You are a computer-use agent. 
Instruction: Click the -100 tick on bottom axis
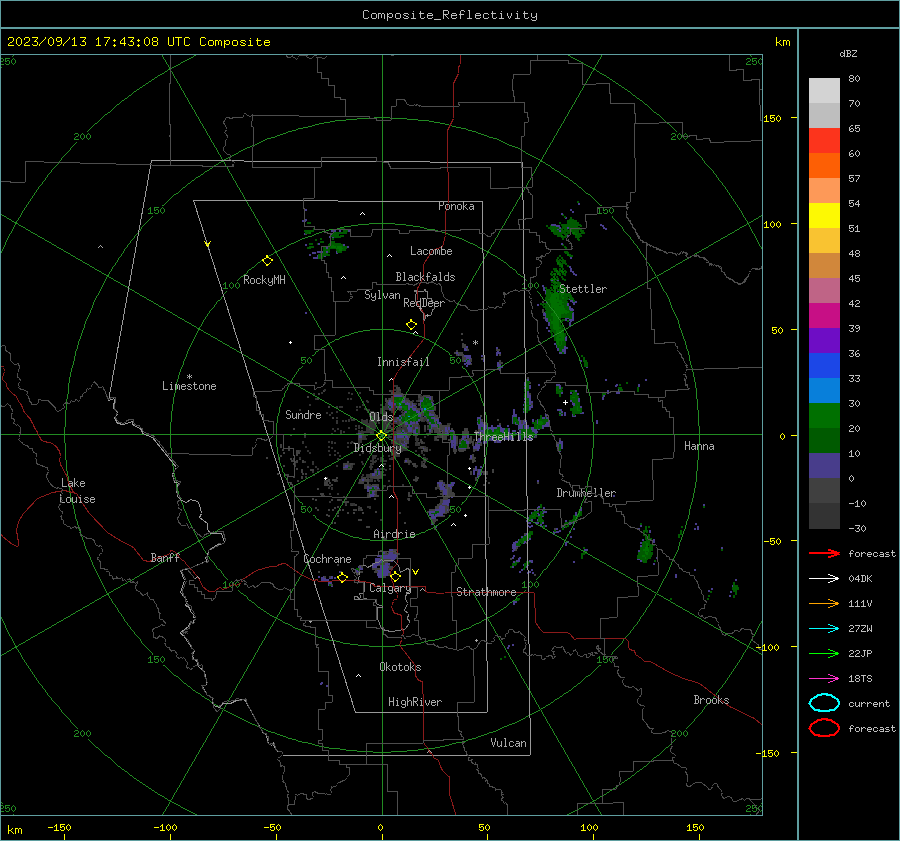click(165, 827)
